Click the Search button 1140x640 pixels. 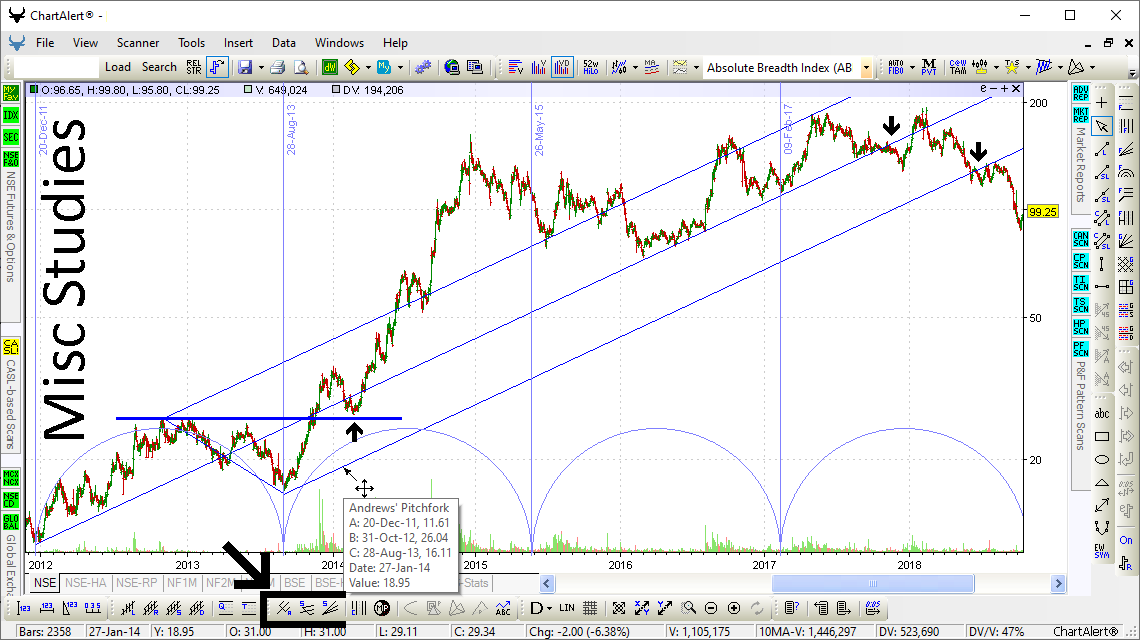pos(159,67)
